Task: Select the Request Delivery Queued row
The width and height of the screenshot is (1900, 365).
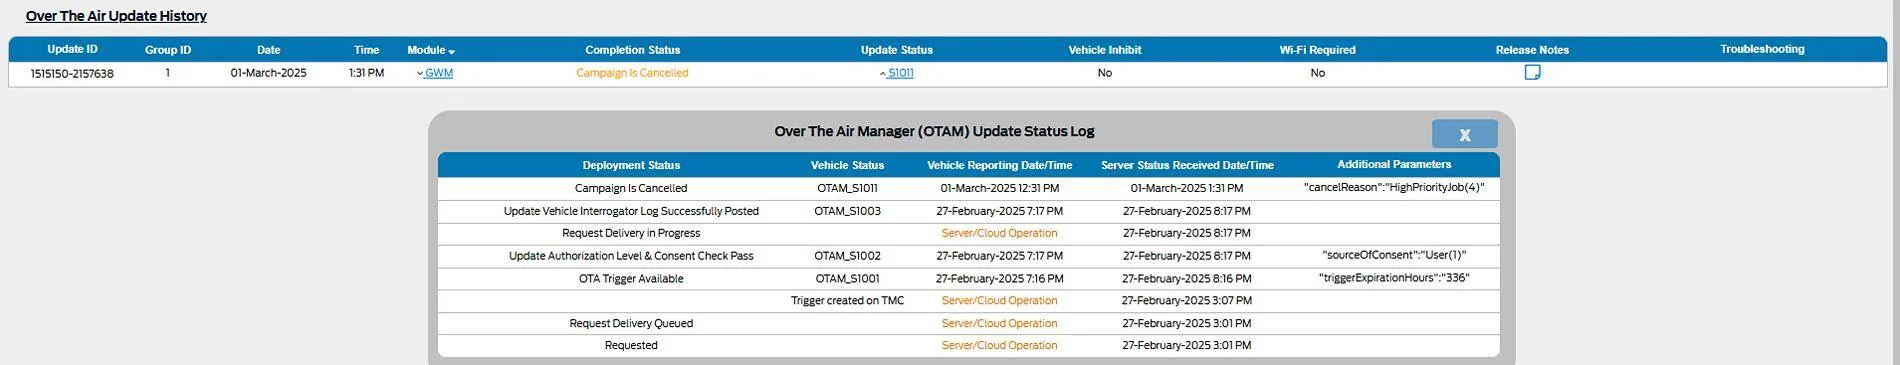Action: pyautogui.click(x=968, y=323)
